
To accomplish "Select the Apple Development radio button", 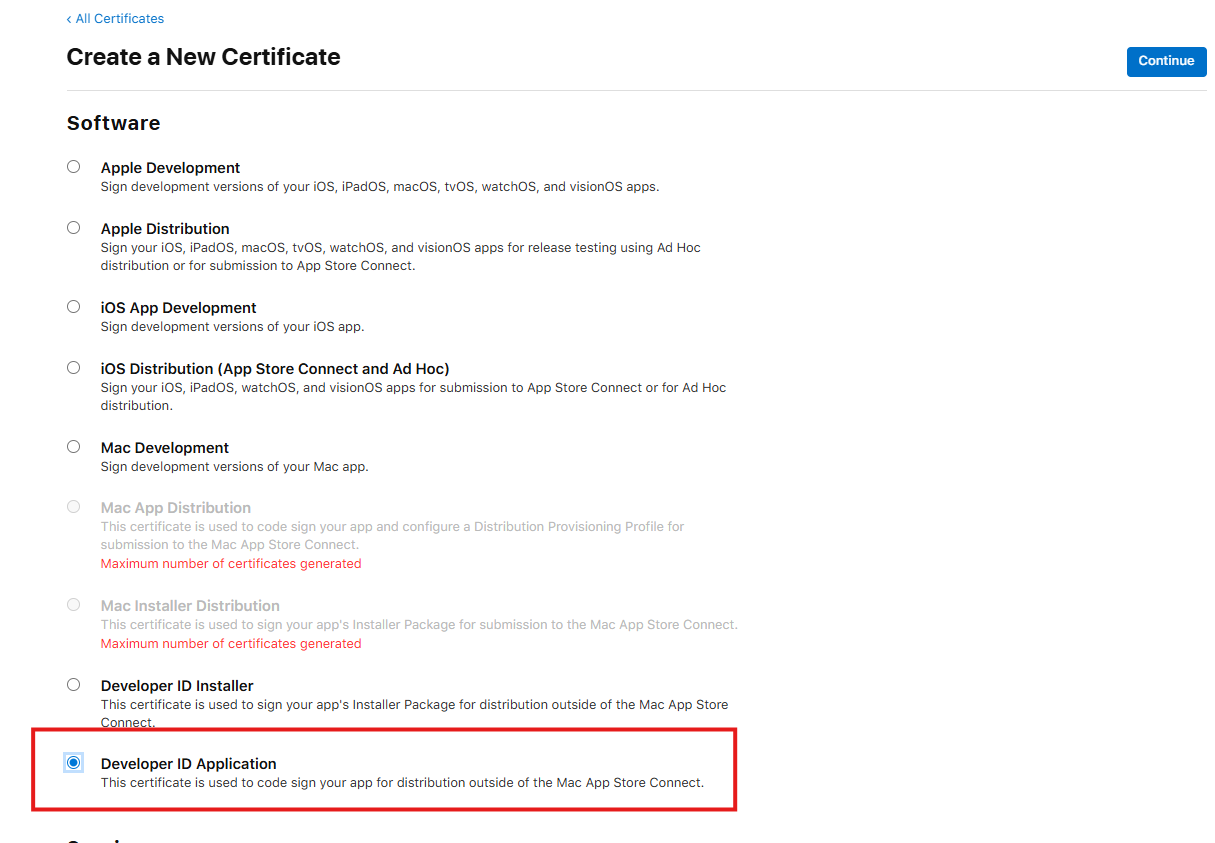I will (x=74, y=167).
